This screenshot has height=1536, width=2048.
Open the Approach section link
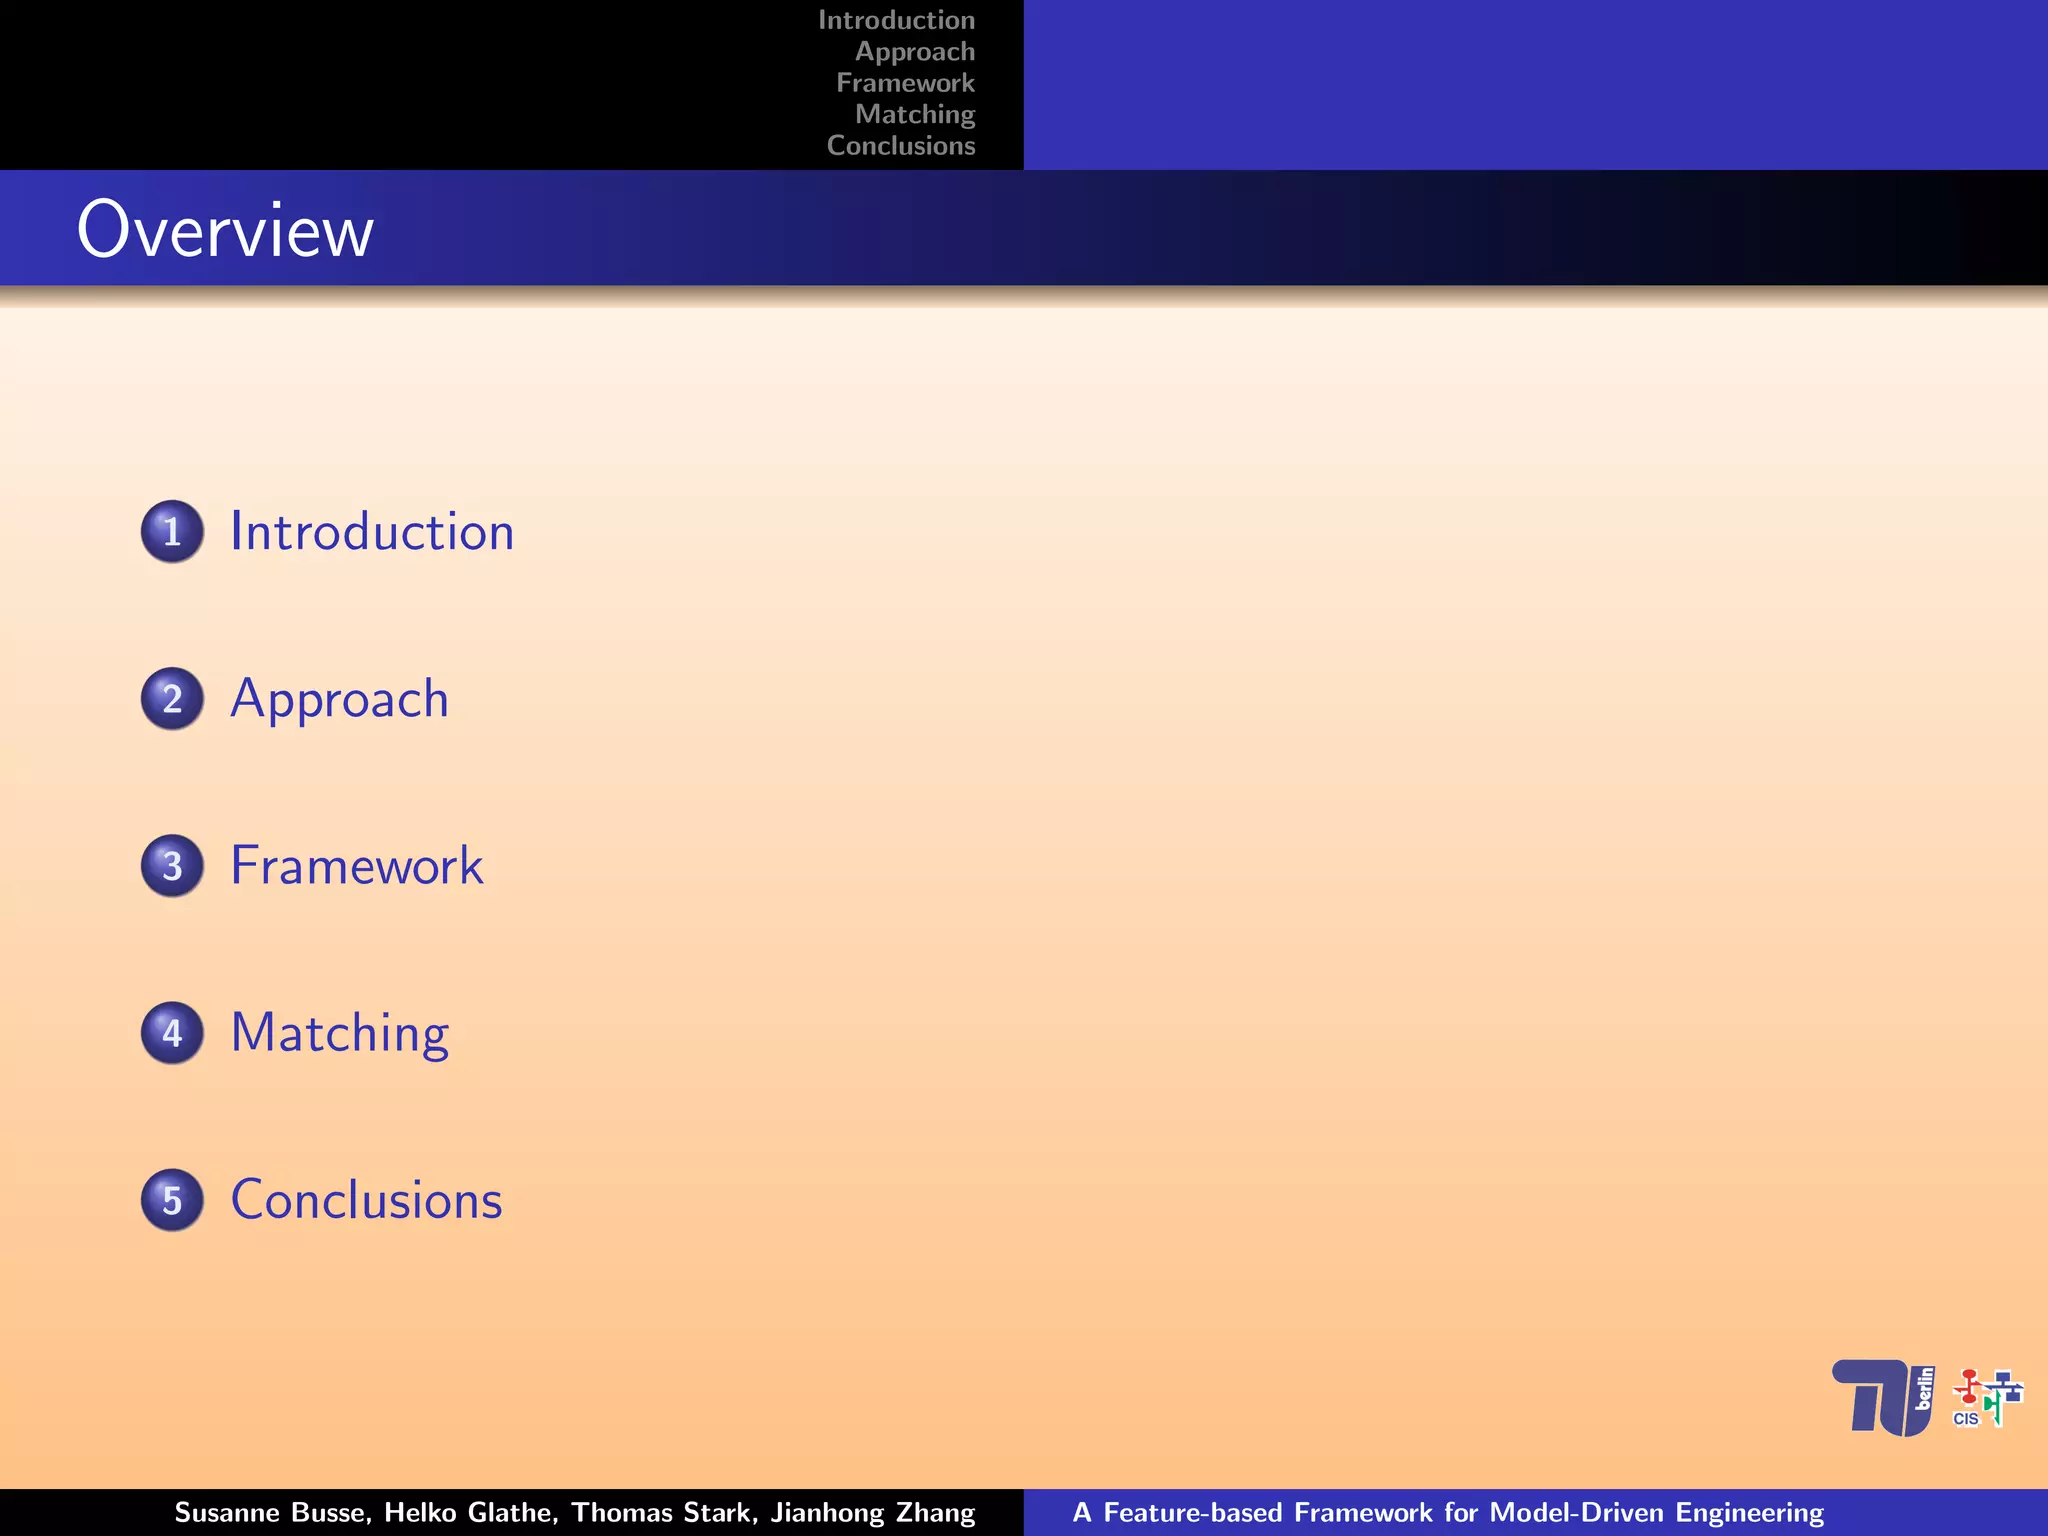point(339,698)
